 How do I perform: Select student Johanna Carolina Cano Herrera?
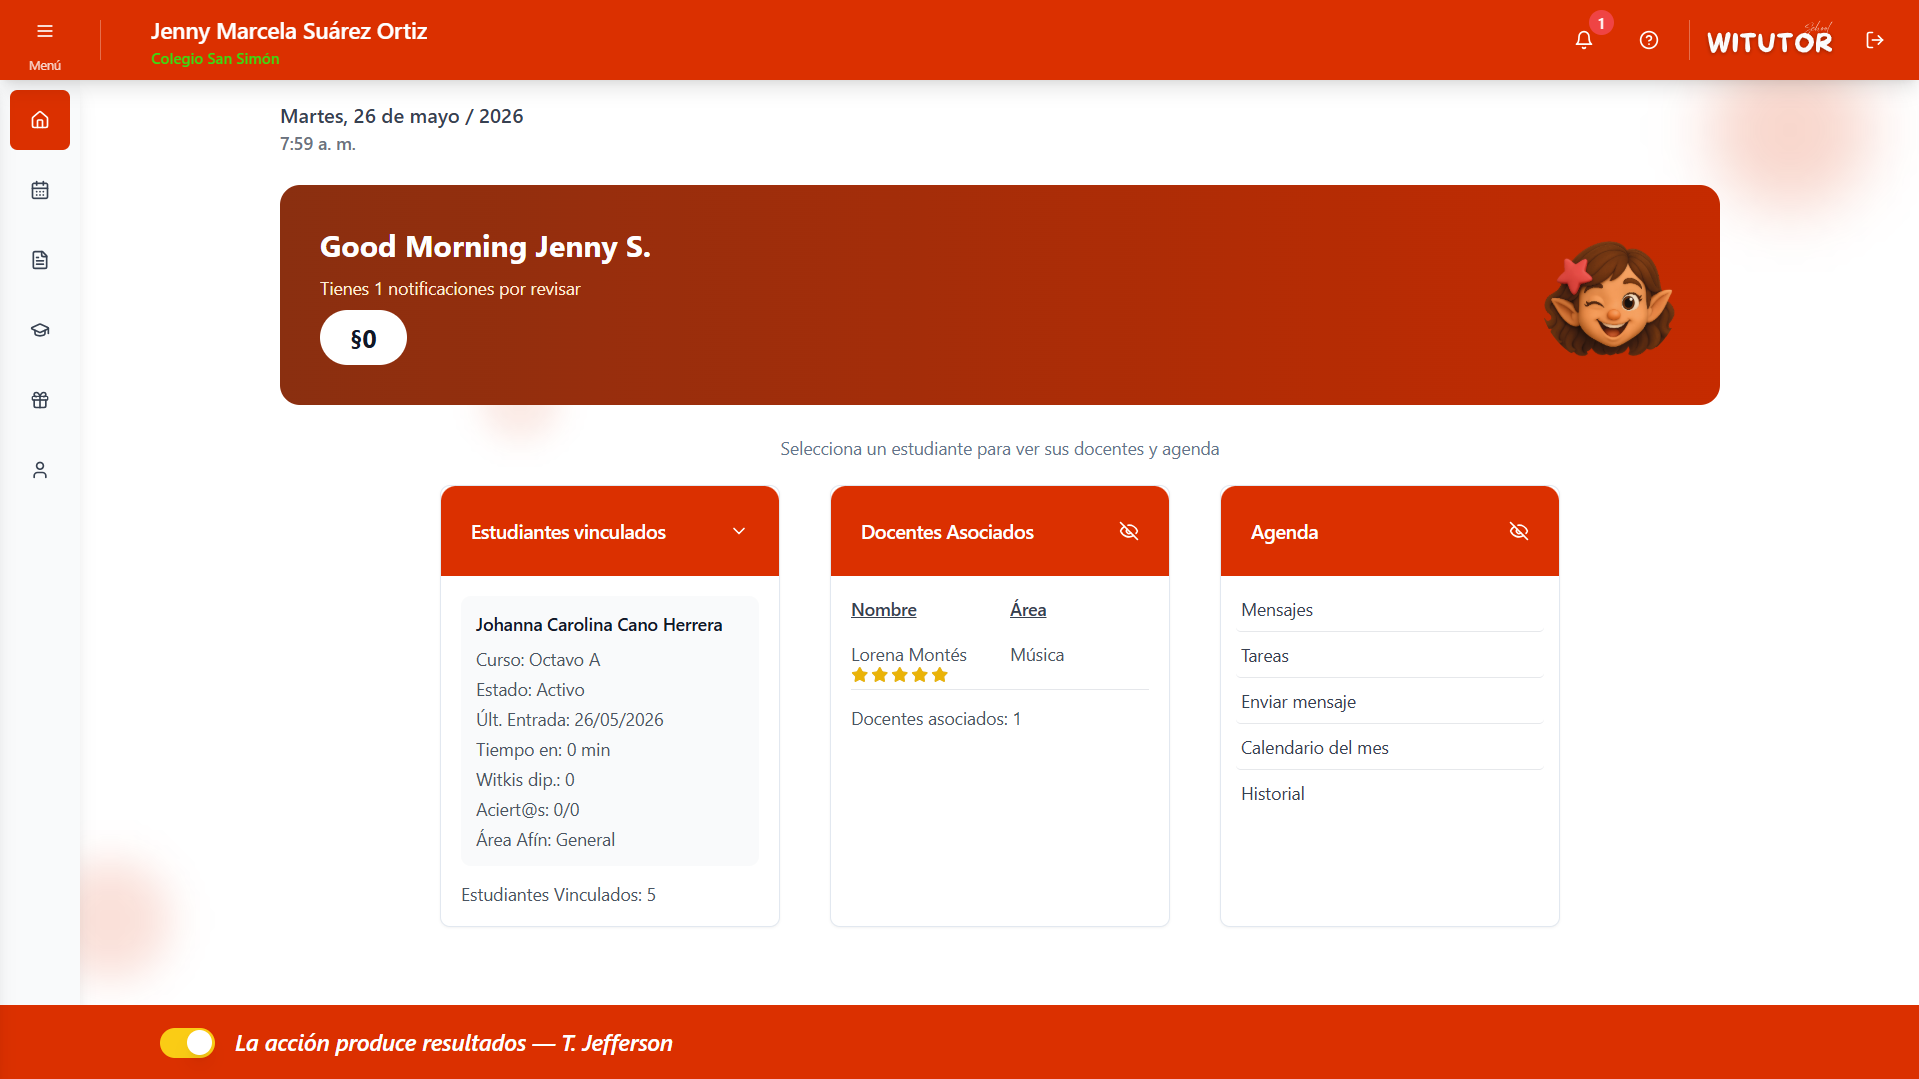(599, 625)
